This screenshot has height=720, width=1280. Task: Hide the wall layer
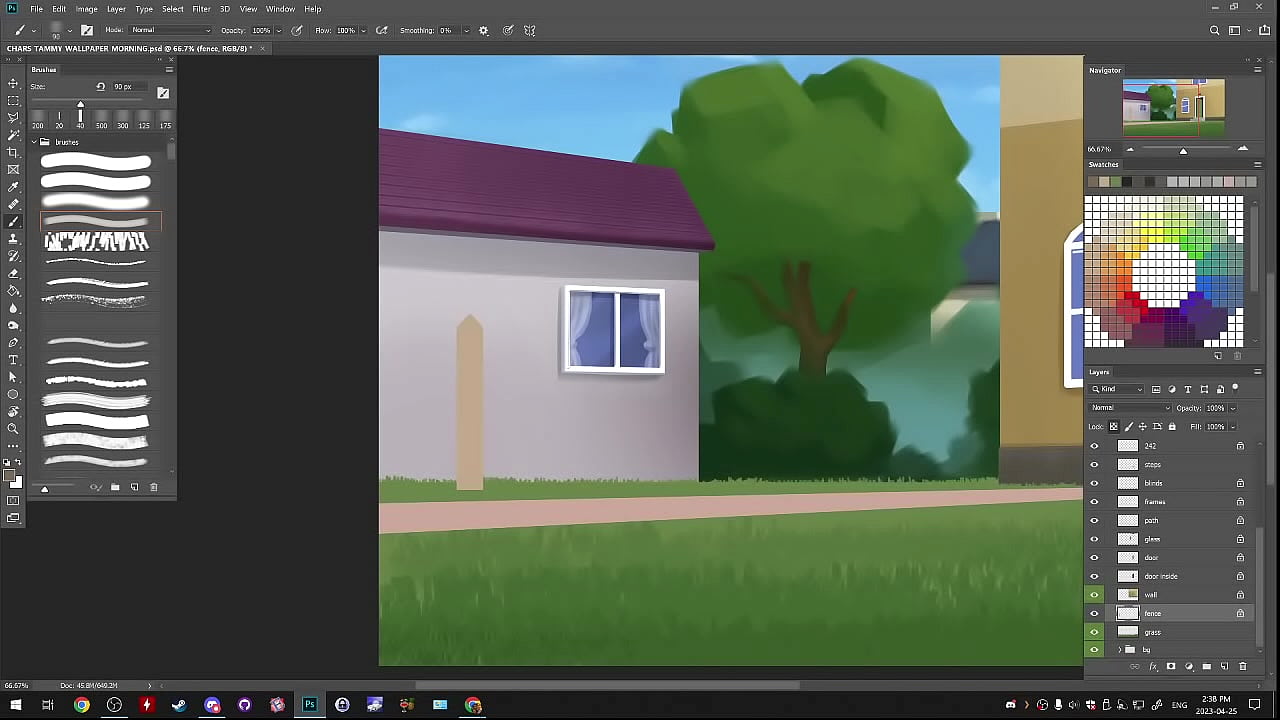click(x=1094, y=595)
